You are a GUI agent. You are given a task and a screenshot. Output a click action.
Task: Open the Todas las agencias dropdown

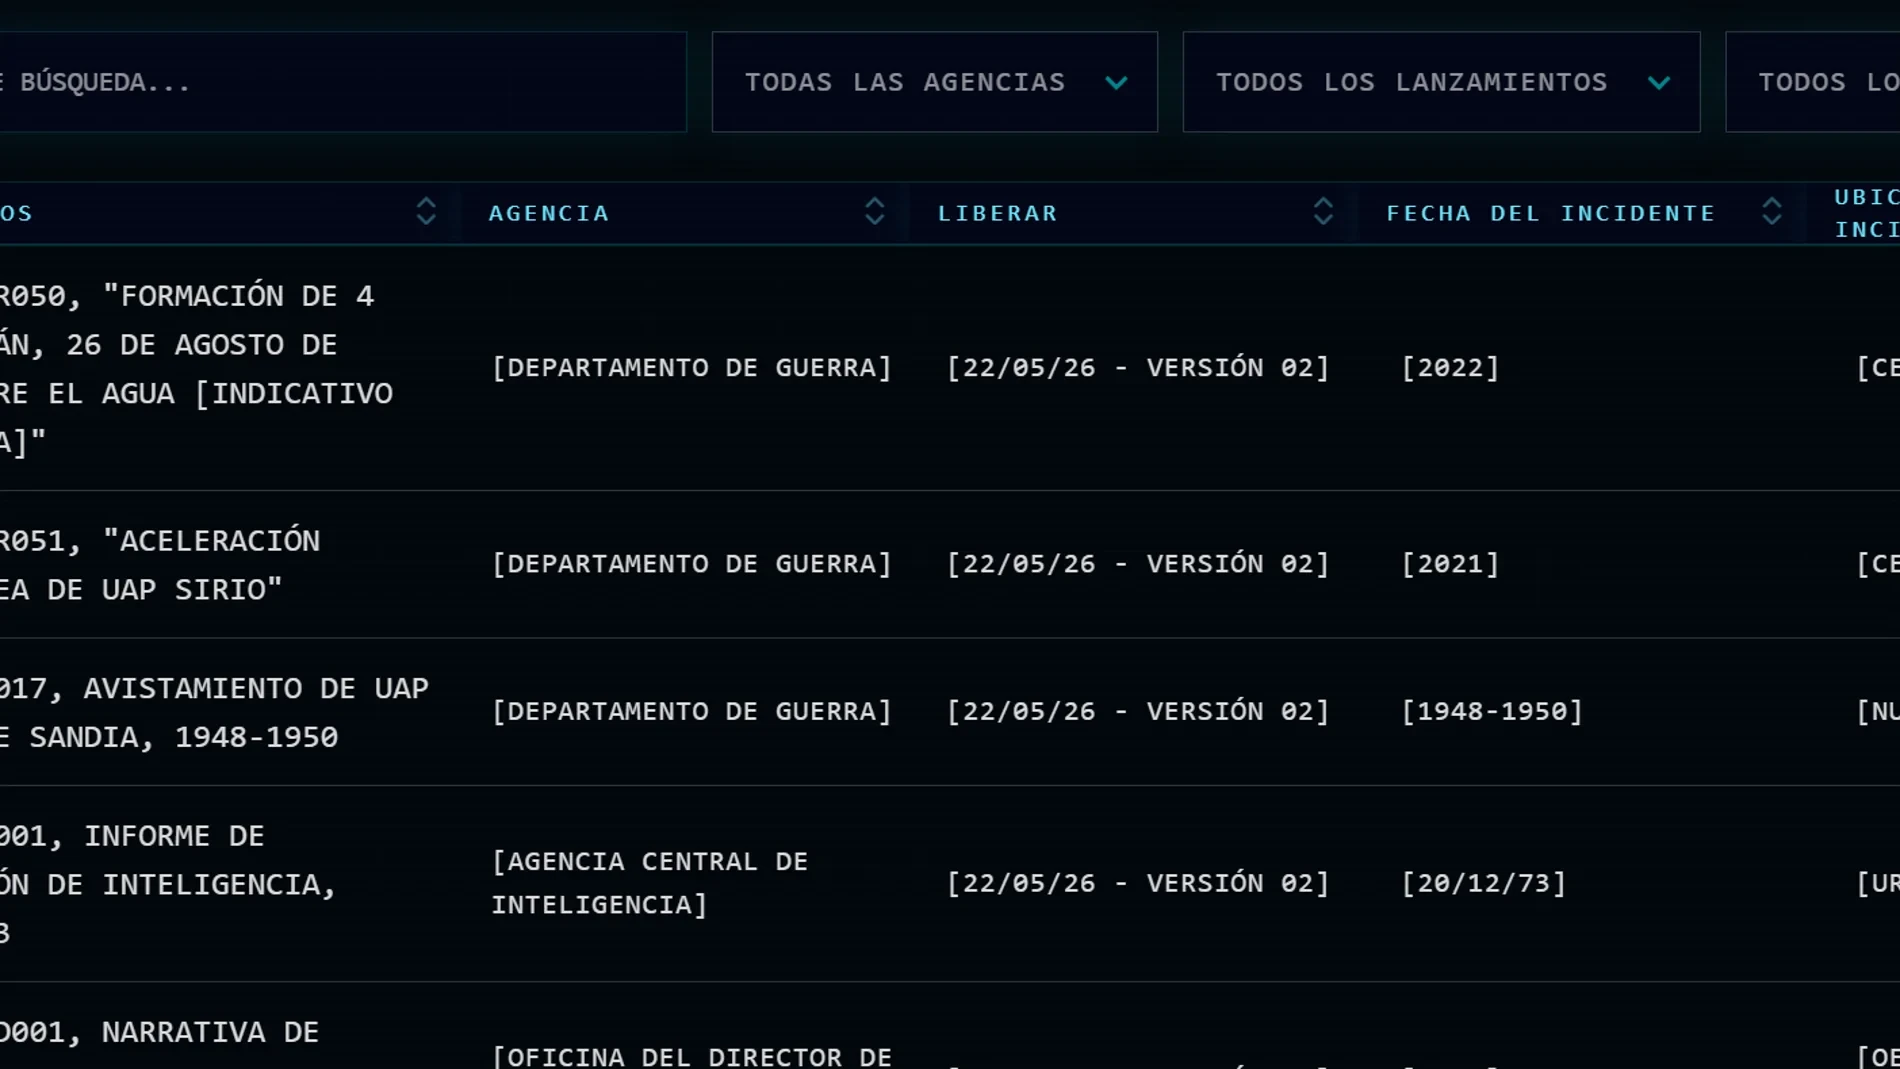pyautogui.click(x=935, y=82)
